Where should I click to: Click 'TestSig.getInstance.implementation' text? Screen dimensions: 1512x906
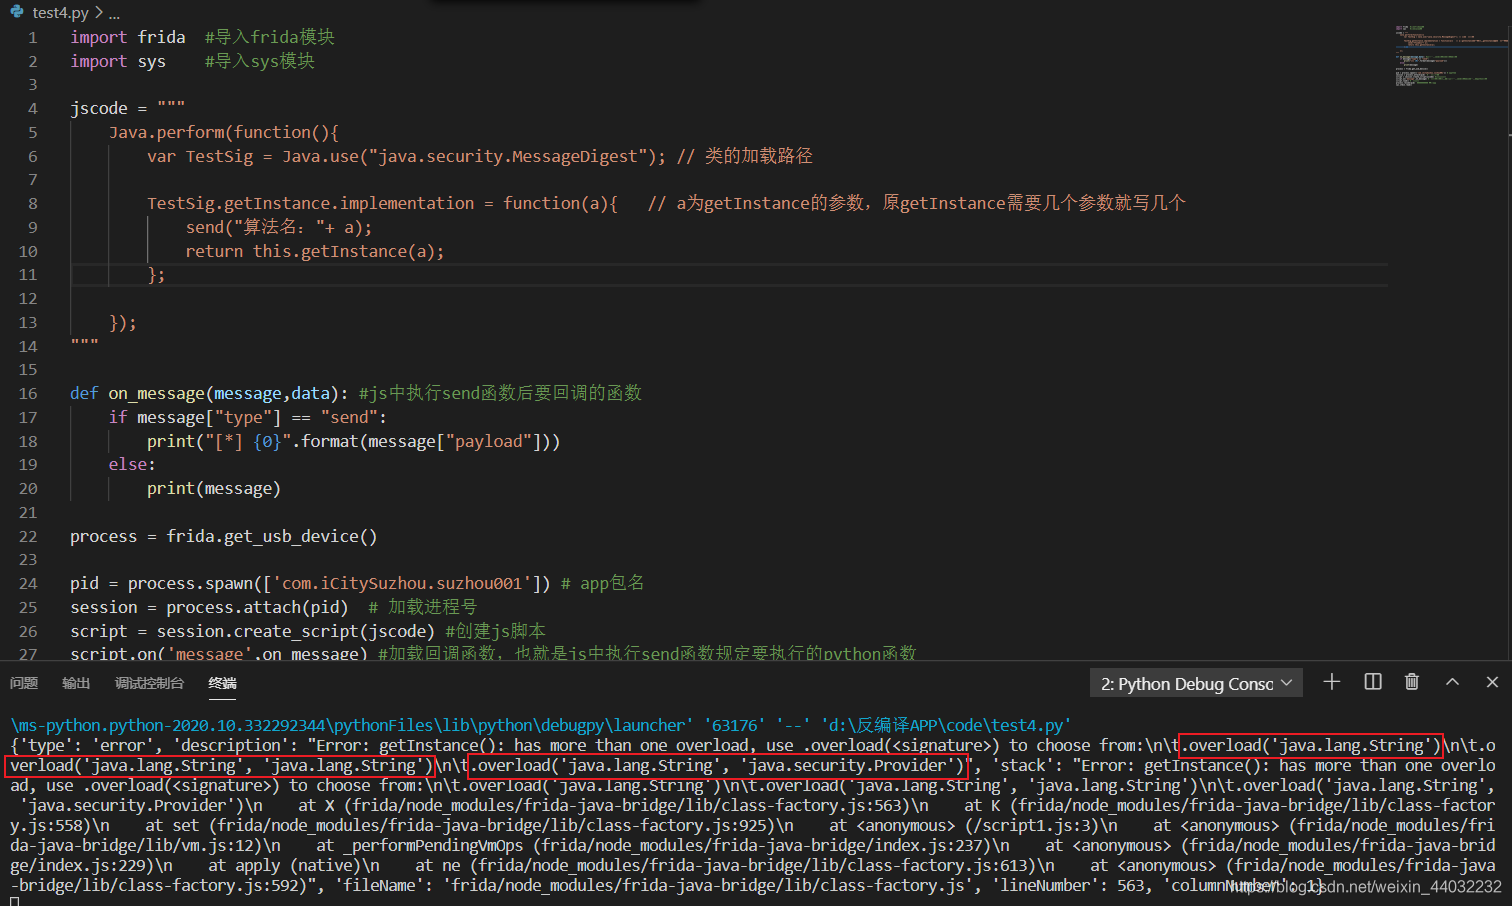[311, 203]
